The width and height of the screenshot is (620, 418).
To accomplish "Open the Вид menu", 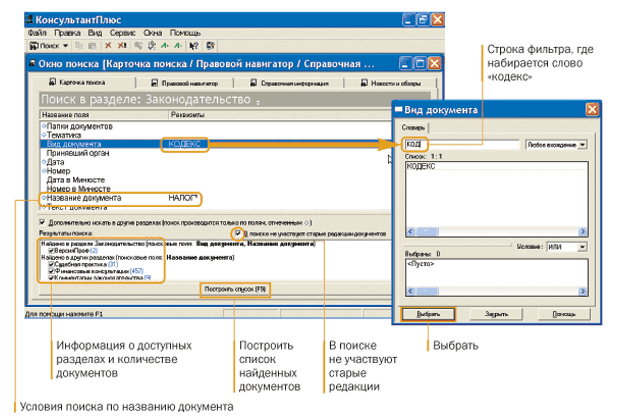I will click(x=95, y=33).
